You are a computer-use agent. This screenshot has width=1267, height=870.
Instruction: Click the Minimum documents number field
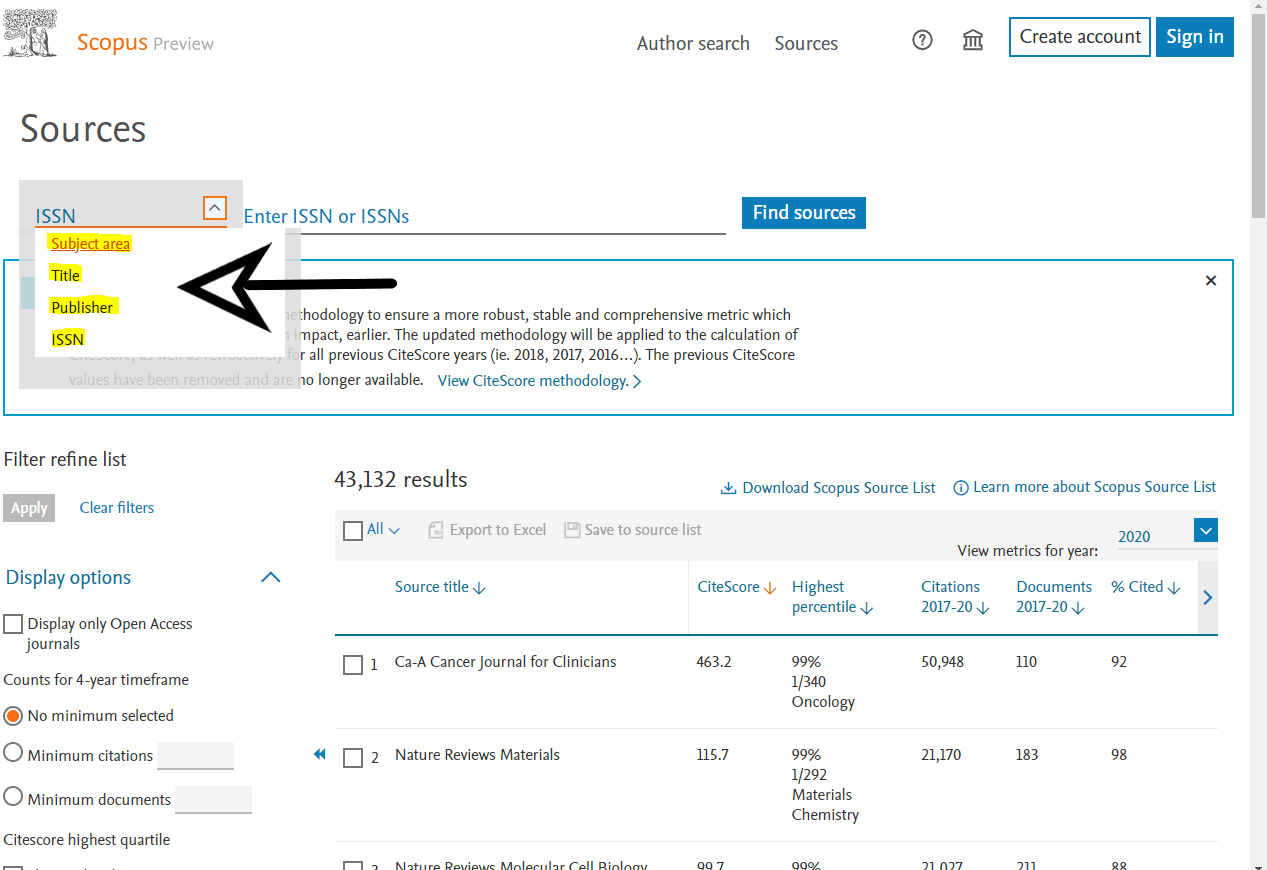[213, 799]
